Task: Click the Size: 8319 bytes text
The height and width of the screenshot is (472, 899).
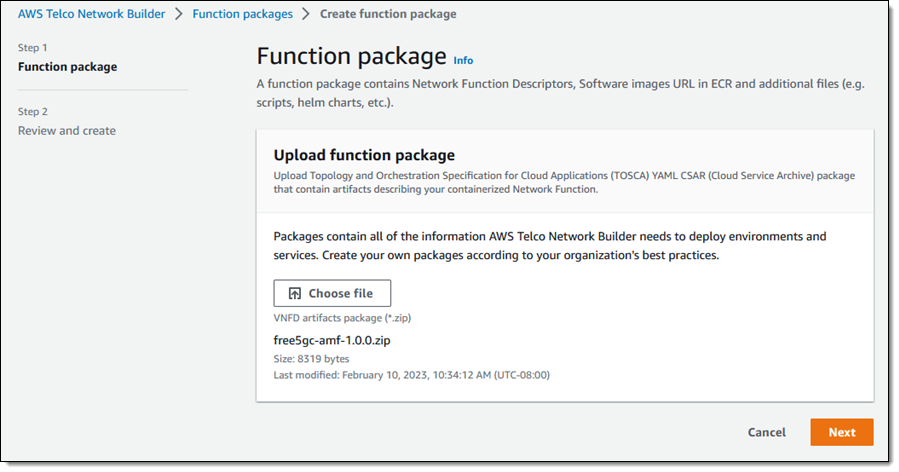Action: click(x=311, y=359)
